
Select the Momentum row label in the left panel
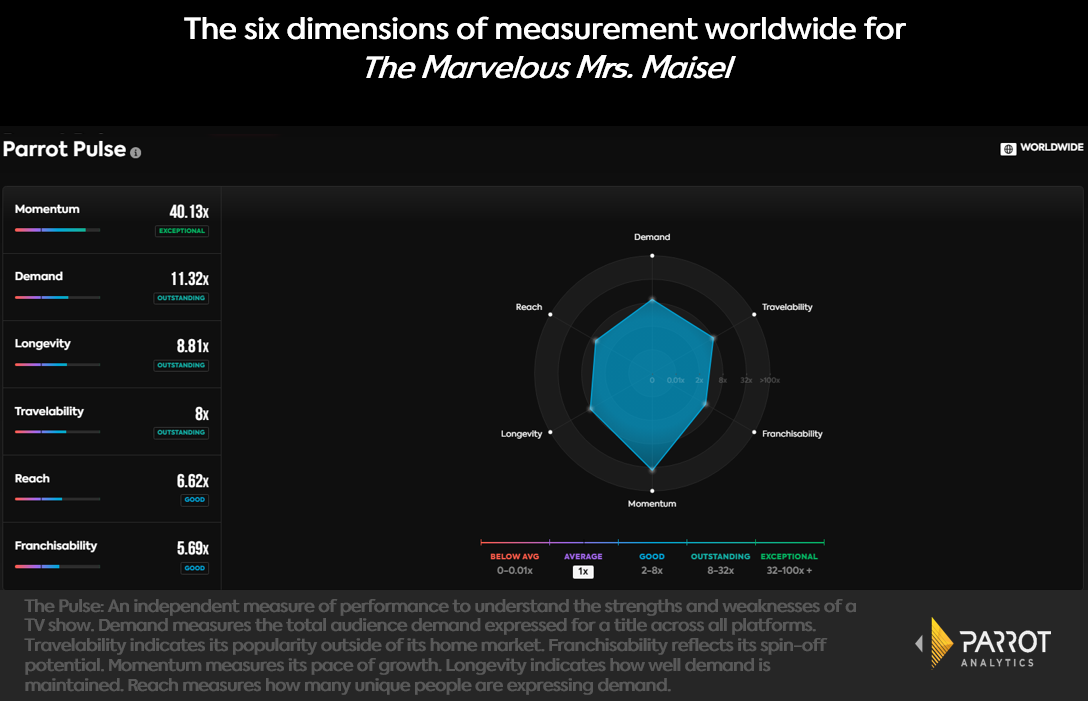(47, 209)
